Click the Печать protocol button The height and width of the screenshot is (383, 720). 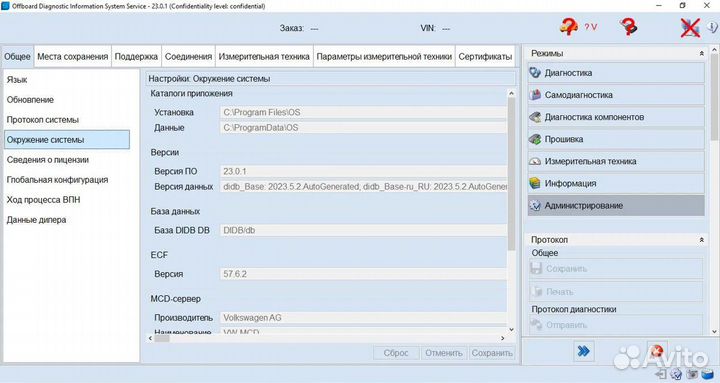[616, 292]
